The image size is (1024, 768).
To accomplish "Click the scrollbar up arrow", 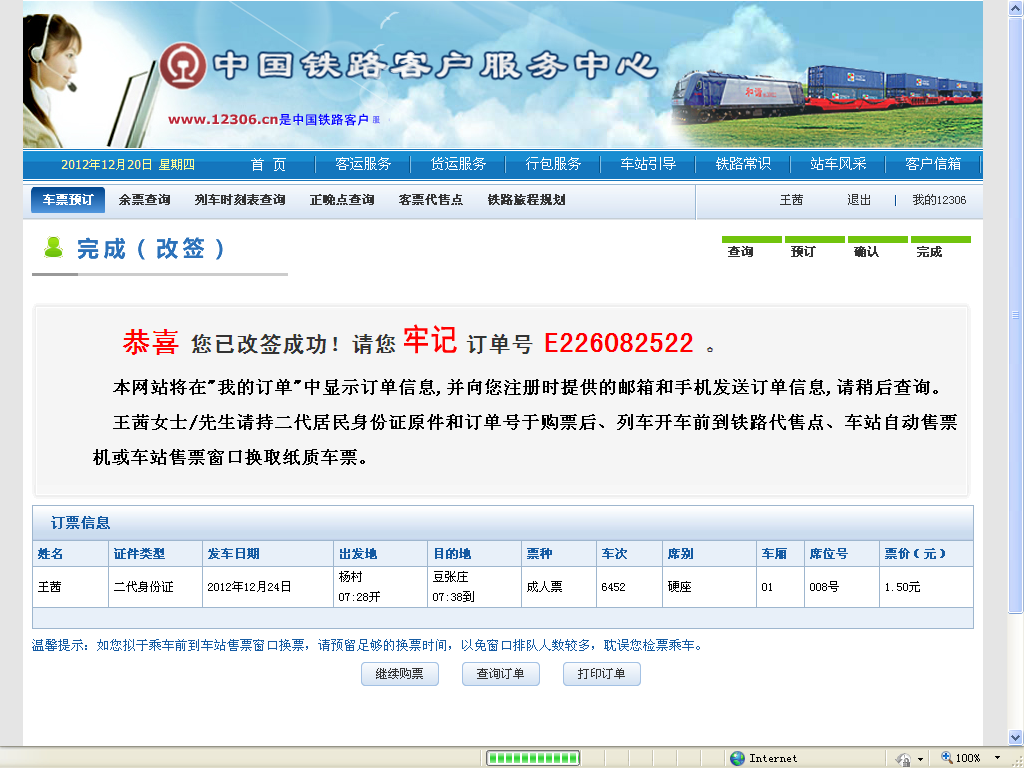I will 1016,7.
